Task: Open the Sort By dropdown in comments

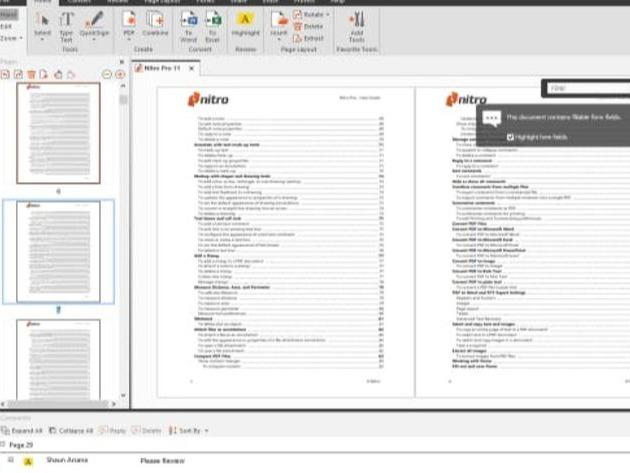Action: [185, 428]
